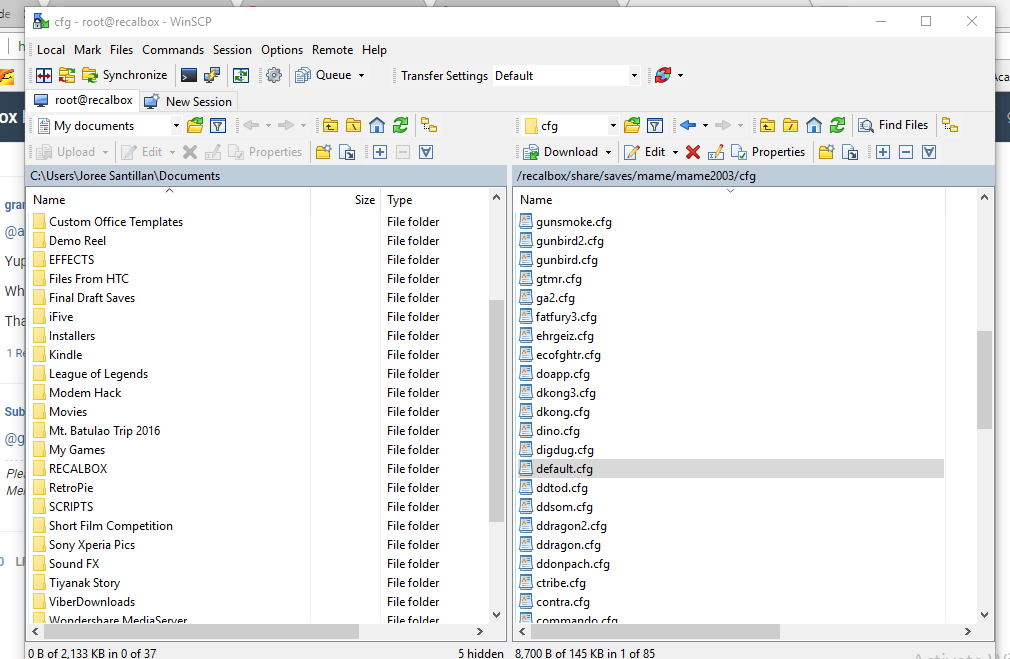Click local panel filter icon
The height and width of the screenshot is (659, 1010).
click(218, 126)
